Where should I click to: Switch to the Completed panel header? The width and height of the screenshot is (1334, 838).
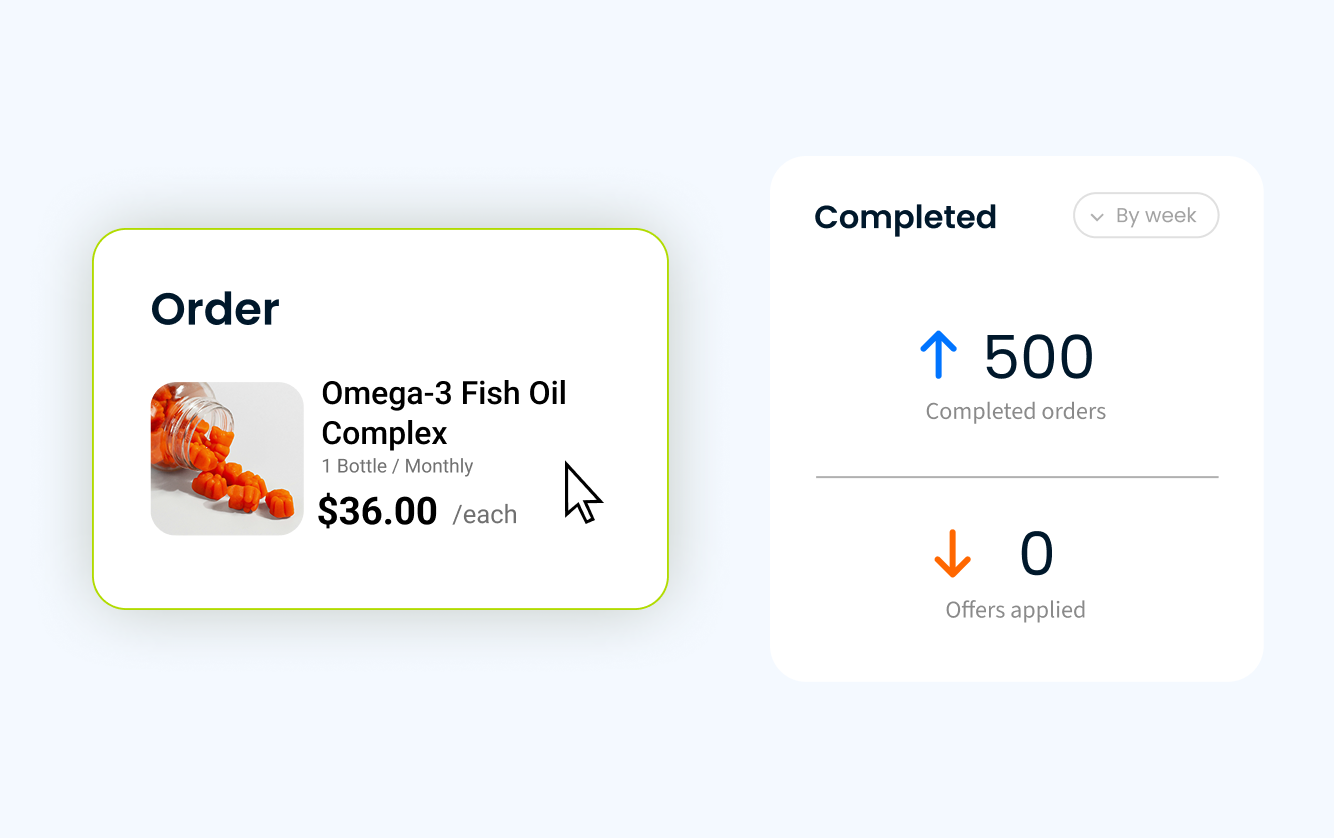click(905, 217)
